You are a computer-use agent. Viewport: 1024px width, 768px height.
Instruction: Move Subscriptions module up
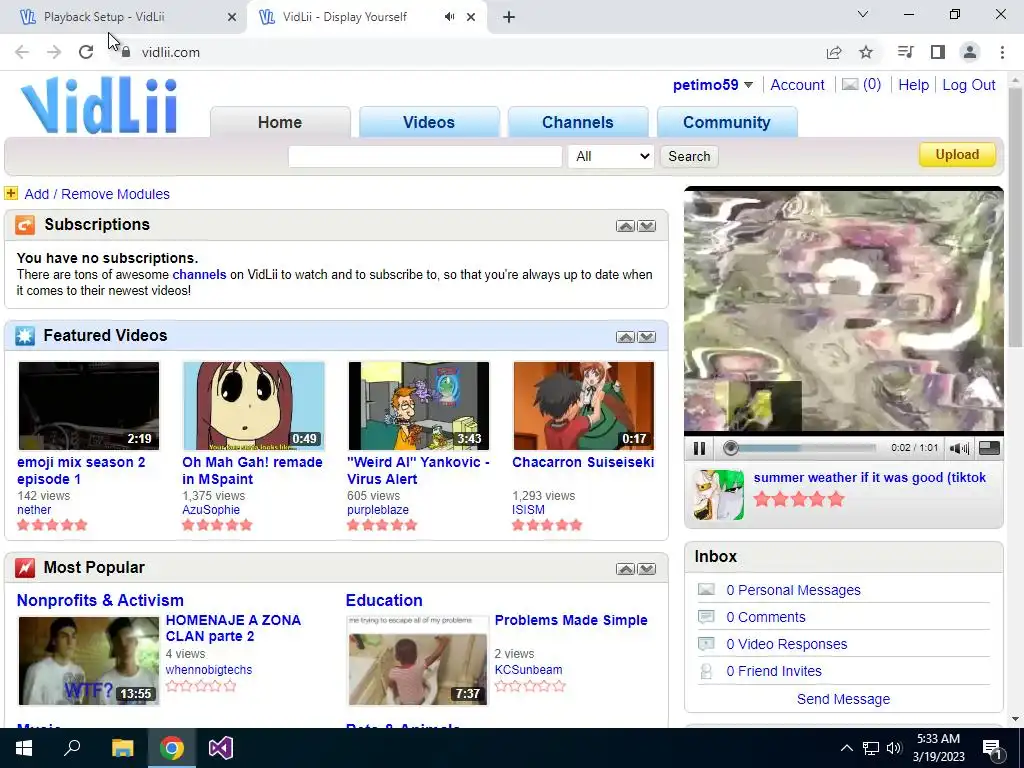point(625,226)
